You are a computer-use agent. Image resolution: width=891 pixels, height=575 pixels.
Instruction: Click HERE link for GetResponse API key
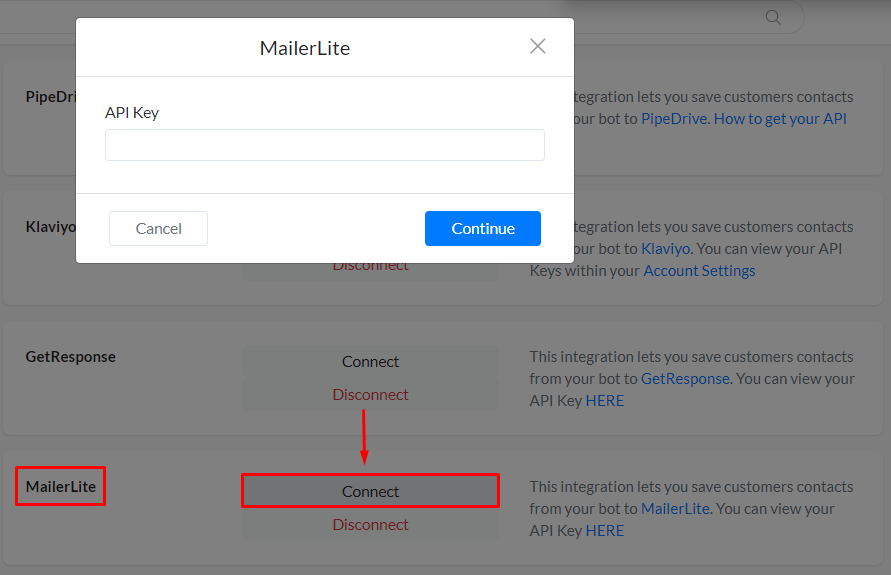pyautogui.click(x=605, y=401)
